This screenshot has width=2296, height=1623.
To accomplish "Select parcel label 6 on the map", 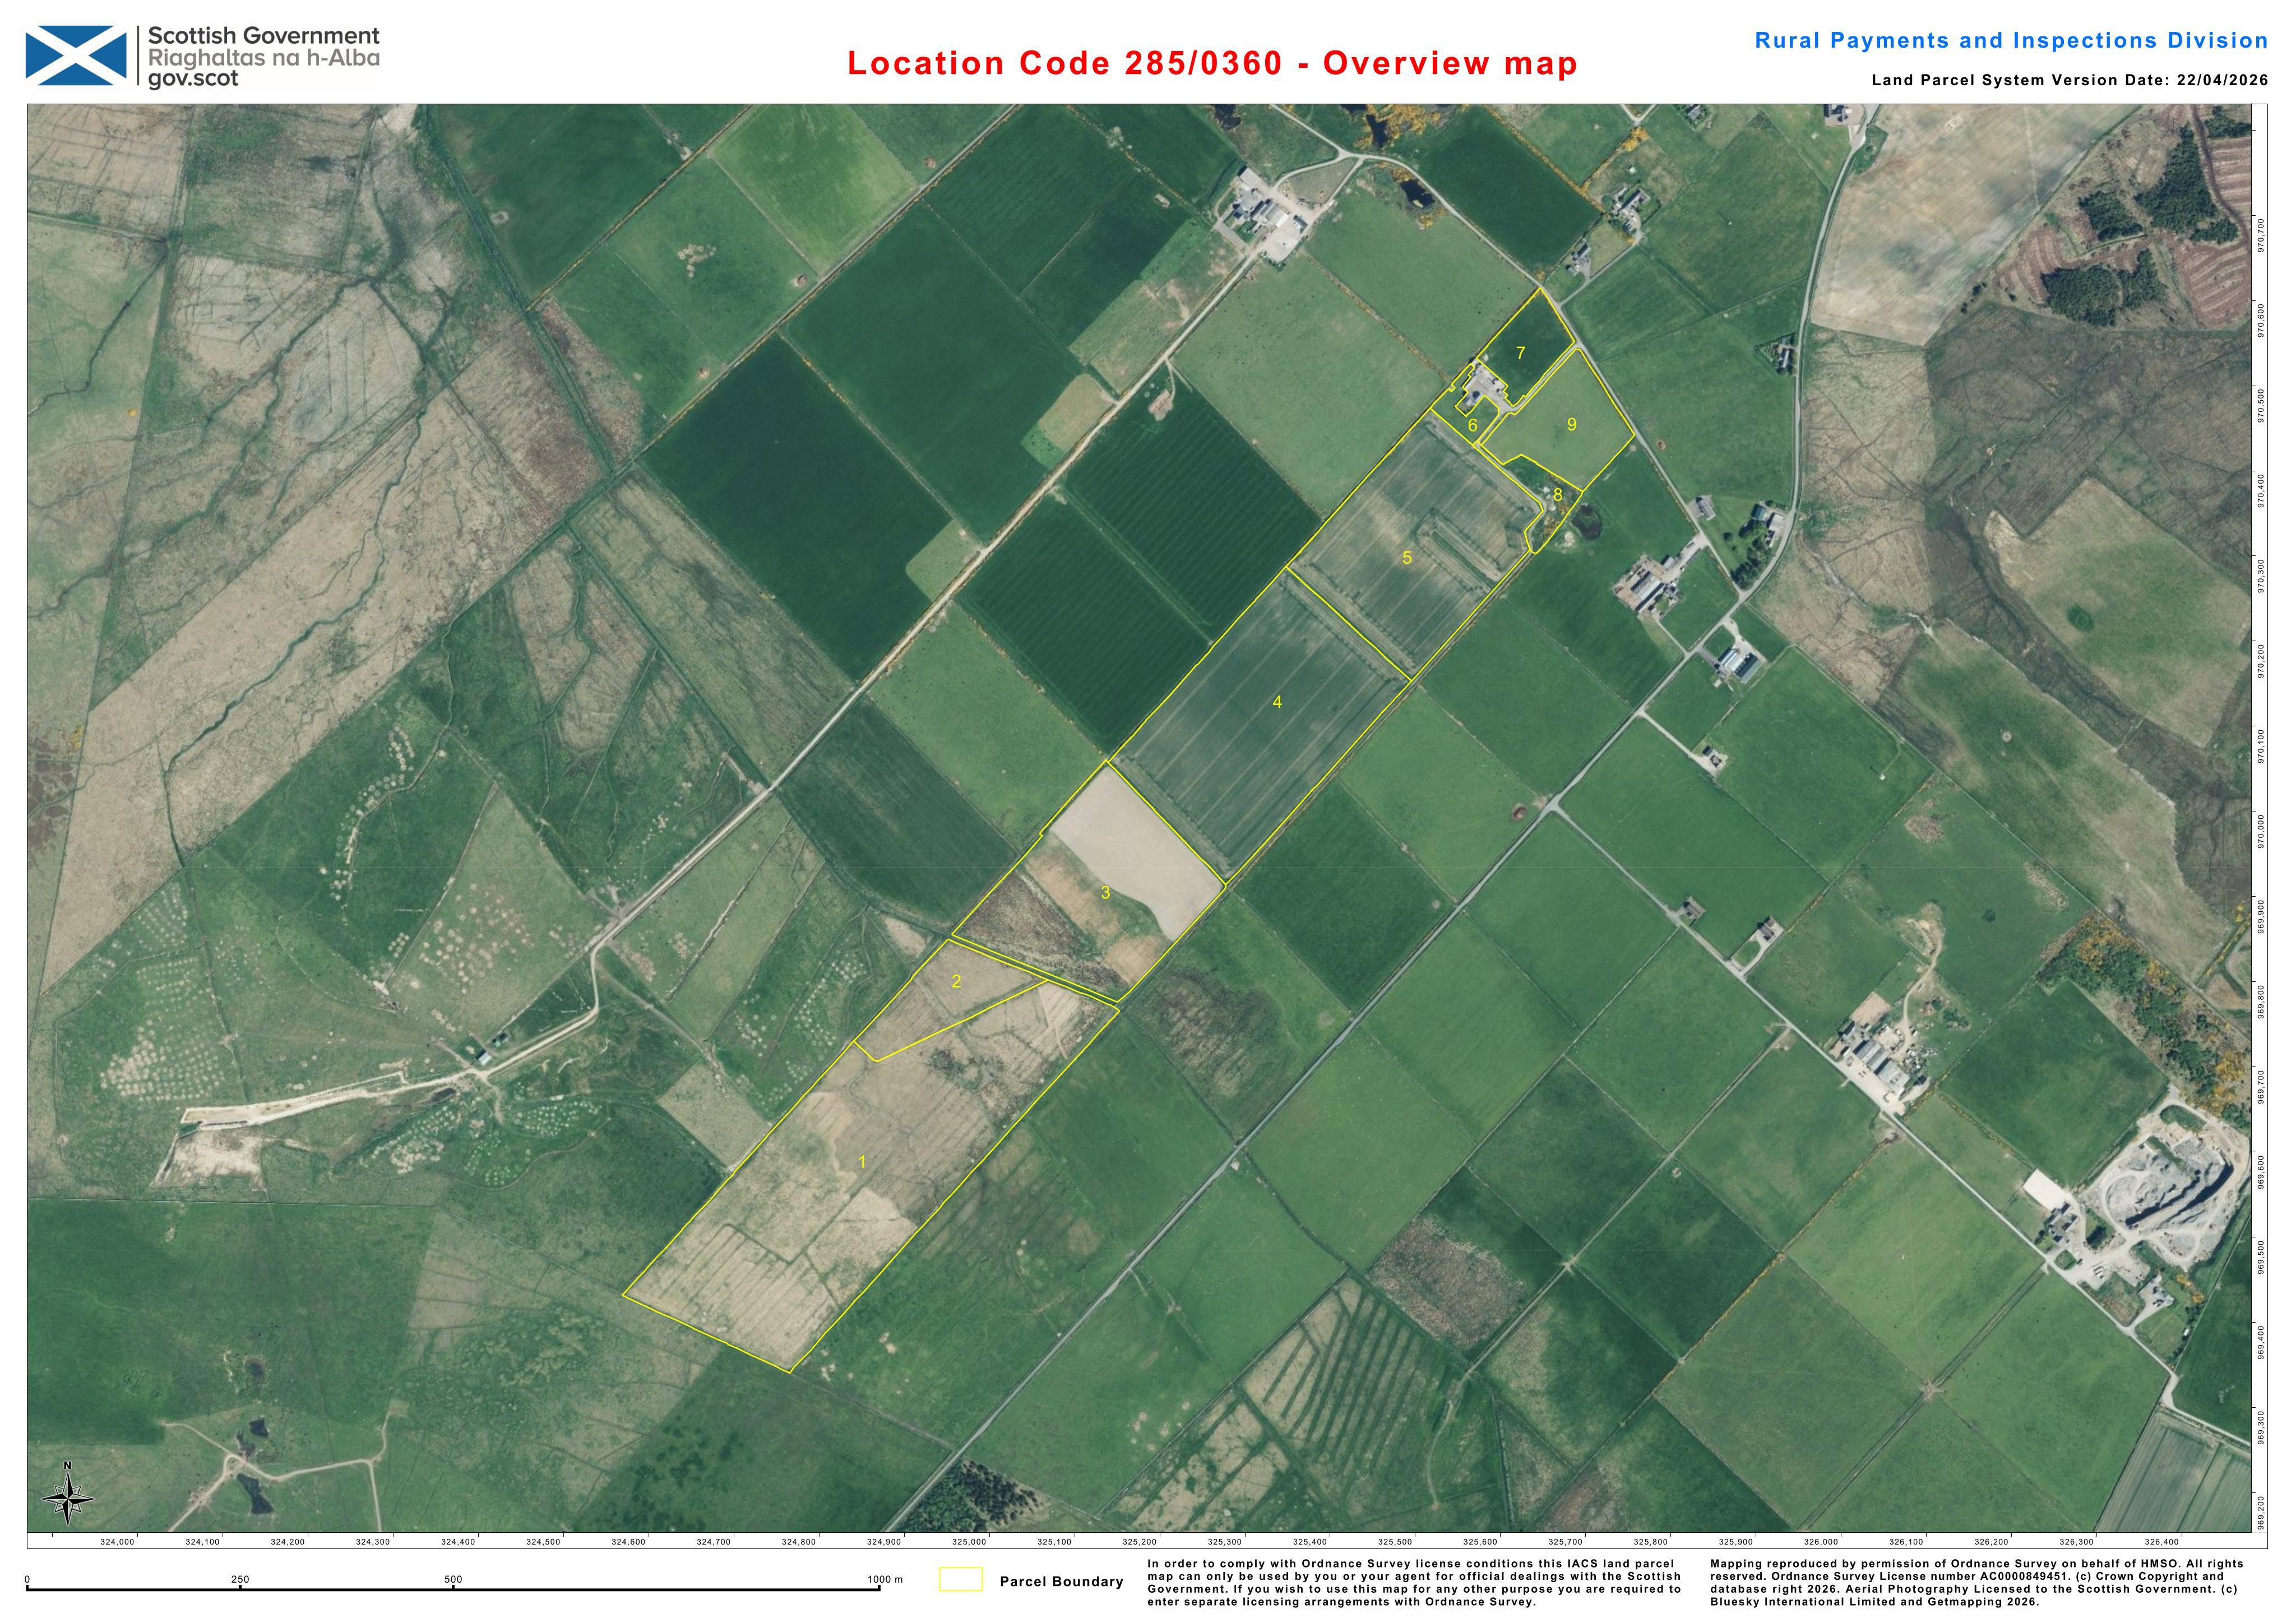I will pyautogui.click(x=1473, y=426).
